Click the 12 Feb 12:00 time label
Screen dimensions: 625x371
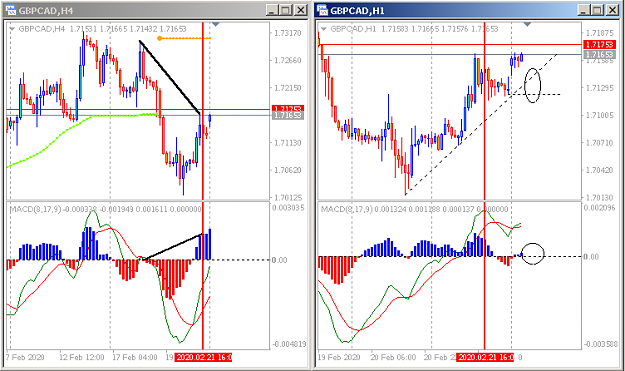coord(82,357)
